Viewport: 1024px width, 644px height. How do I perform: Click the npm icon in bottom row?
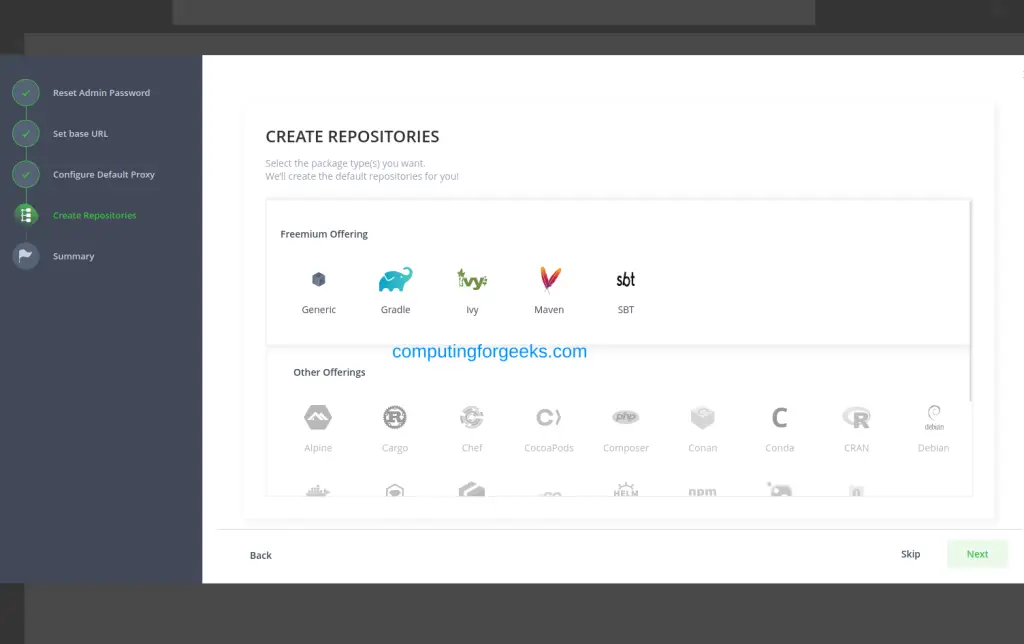point(703,491)
